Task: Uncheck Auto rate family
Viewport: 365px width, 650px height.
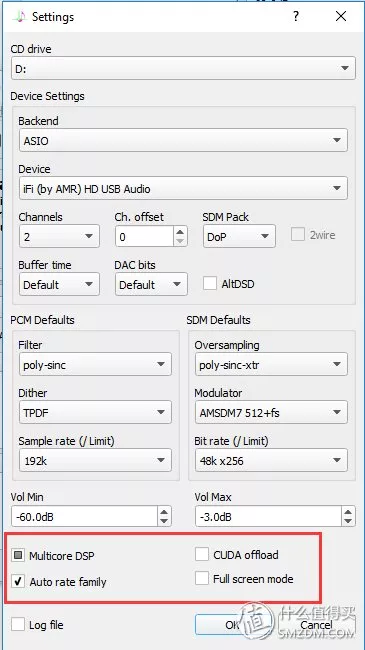Action: tap(18, 581)
